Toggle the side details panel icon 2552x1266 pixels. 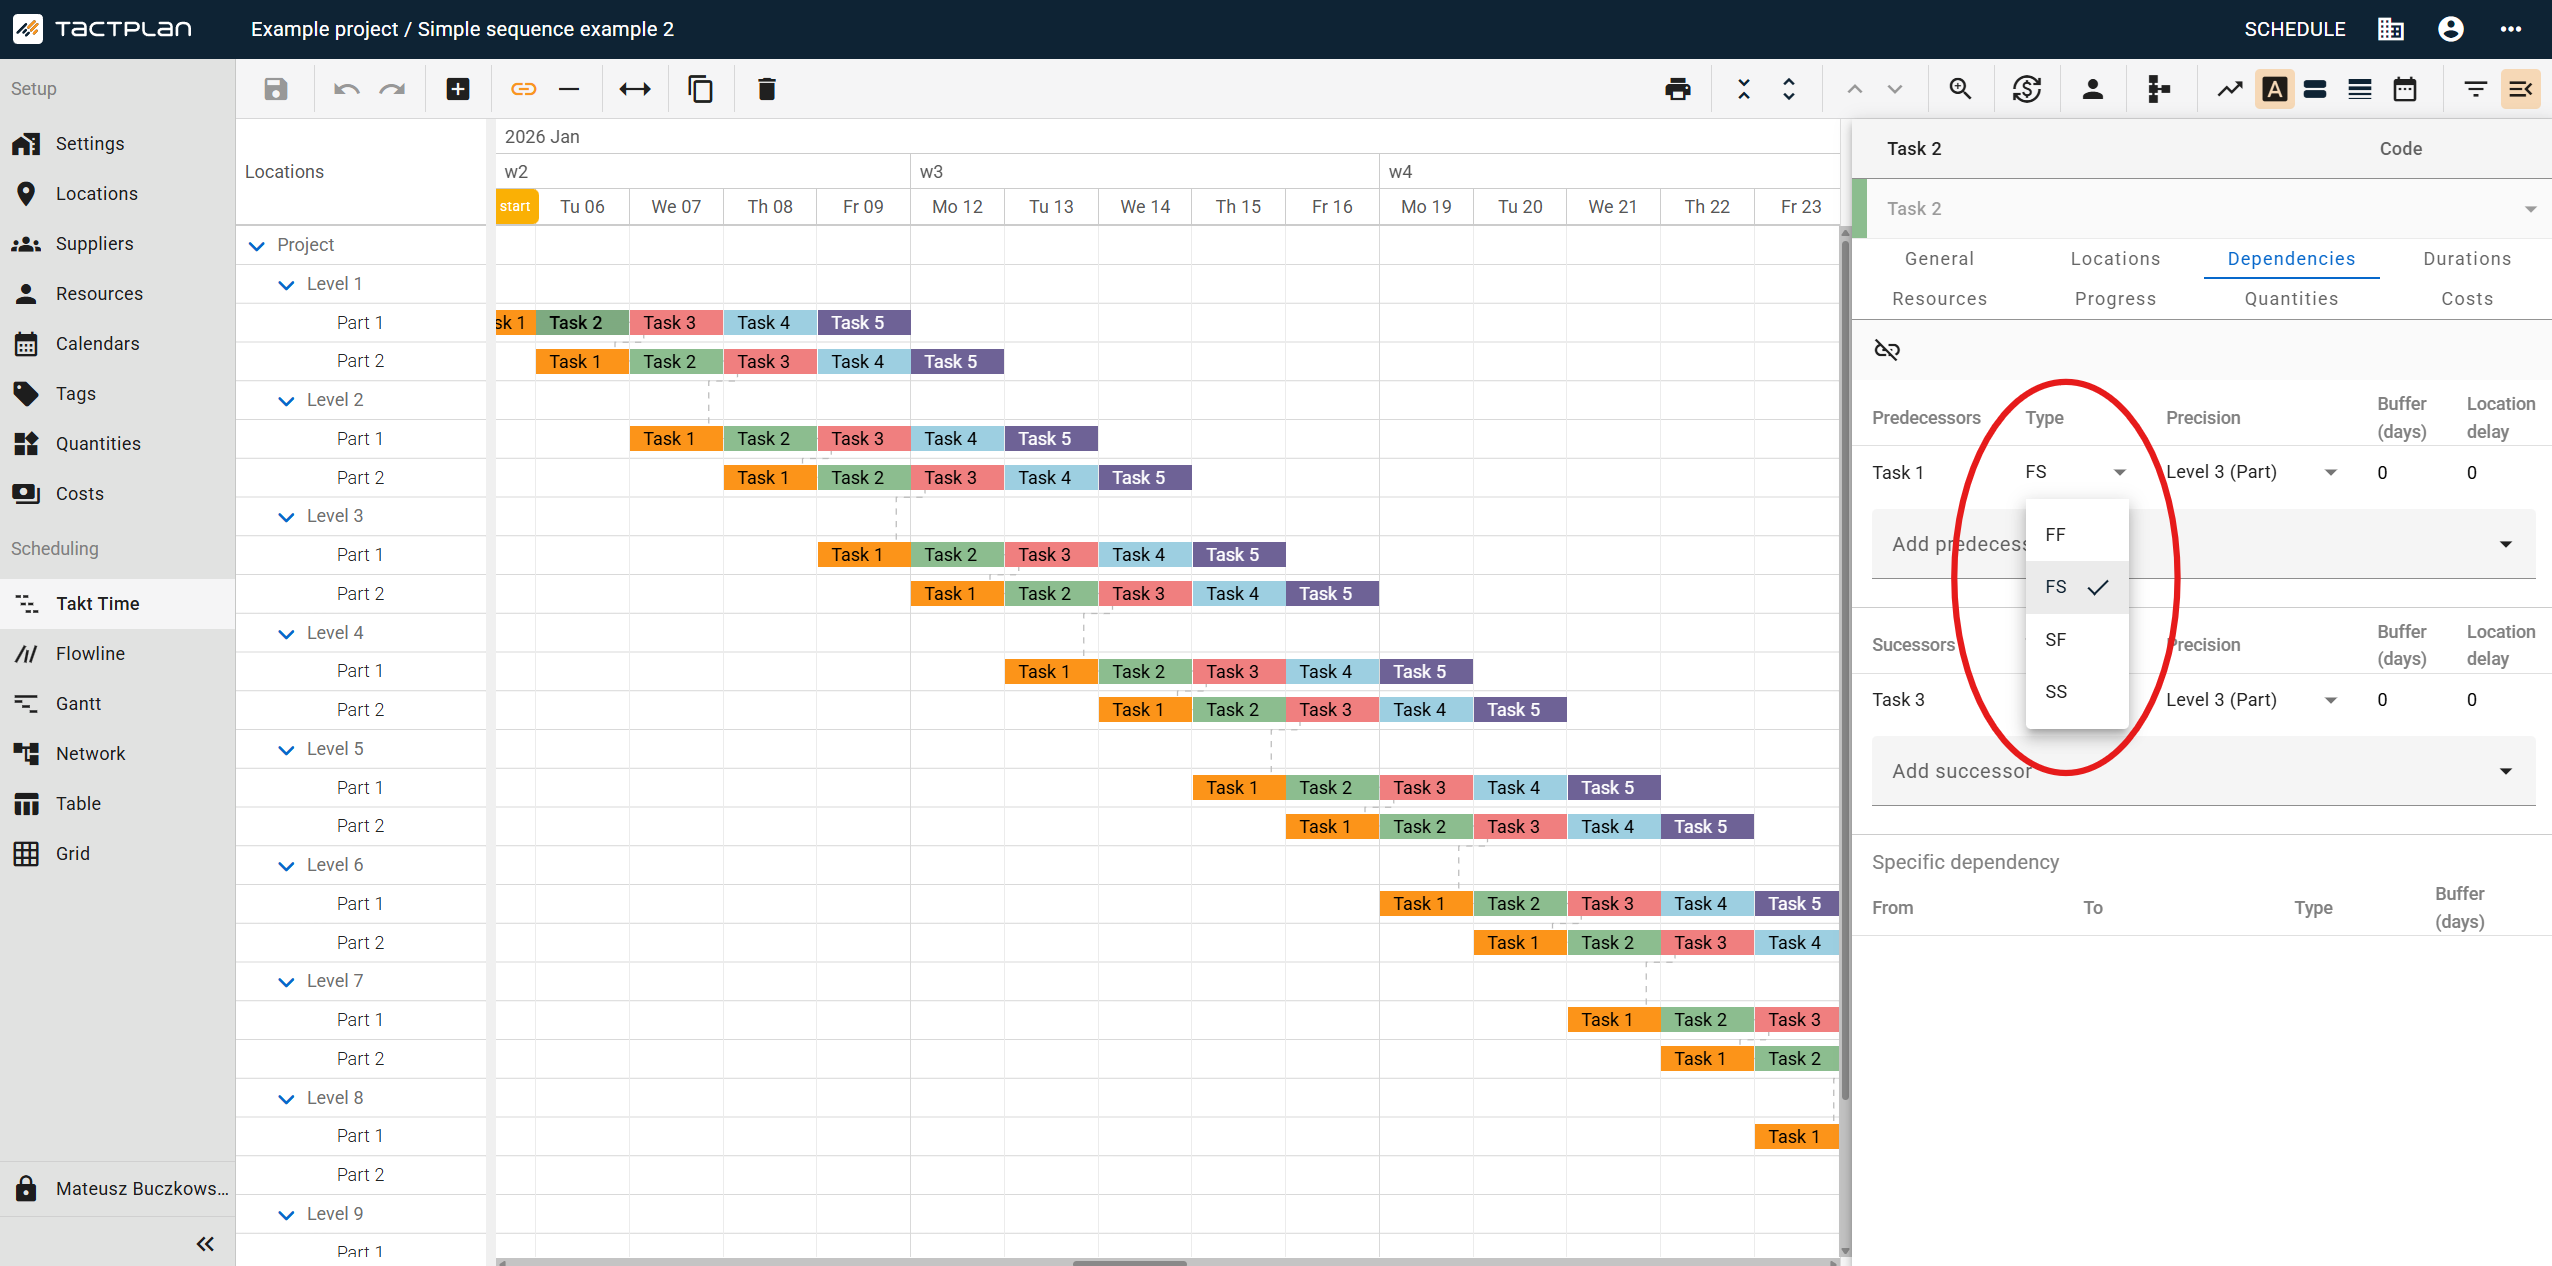coord(2521,89)
